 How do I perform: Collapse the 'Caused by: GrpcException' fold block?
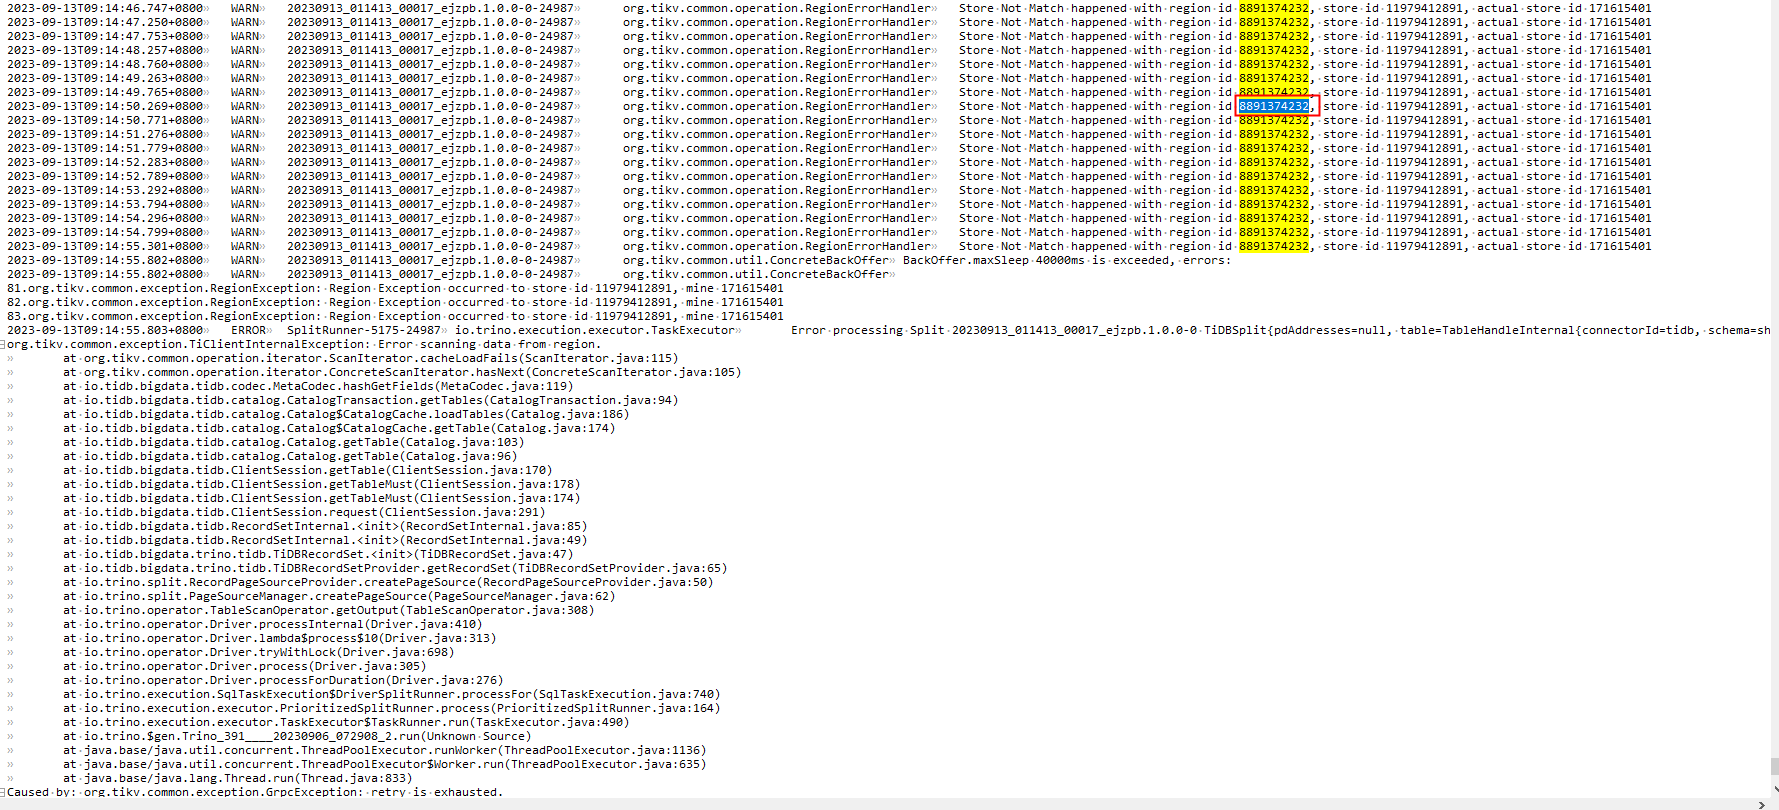tap(4, 792)
